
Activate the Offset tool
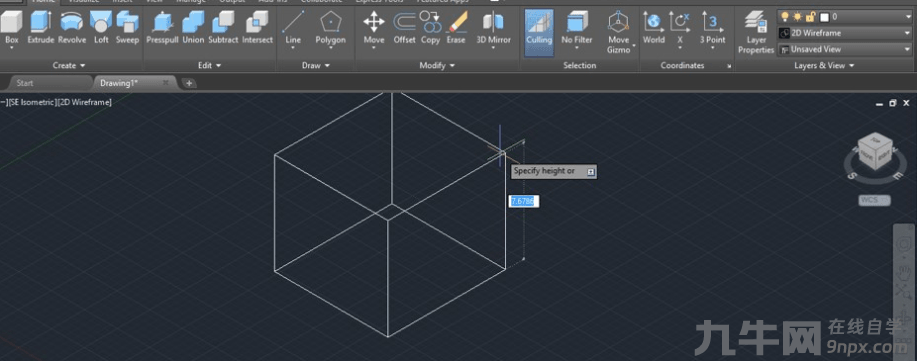(404, 27)
